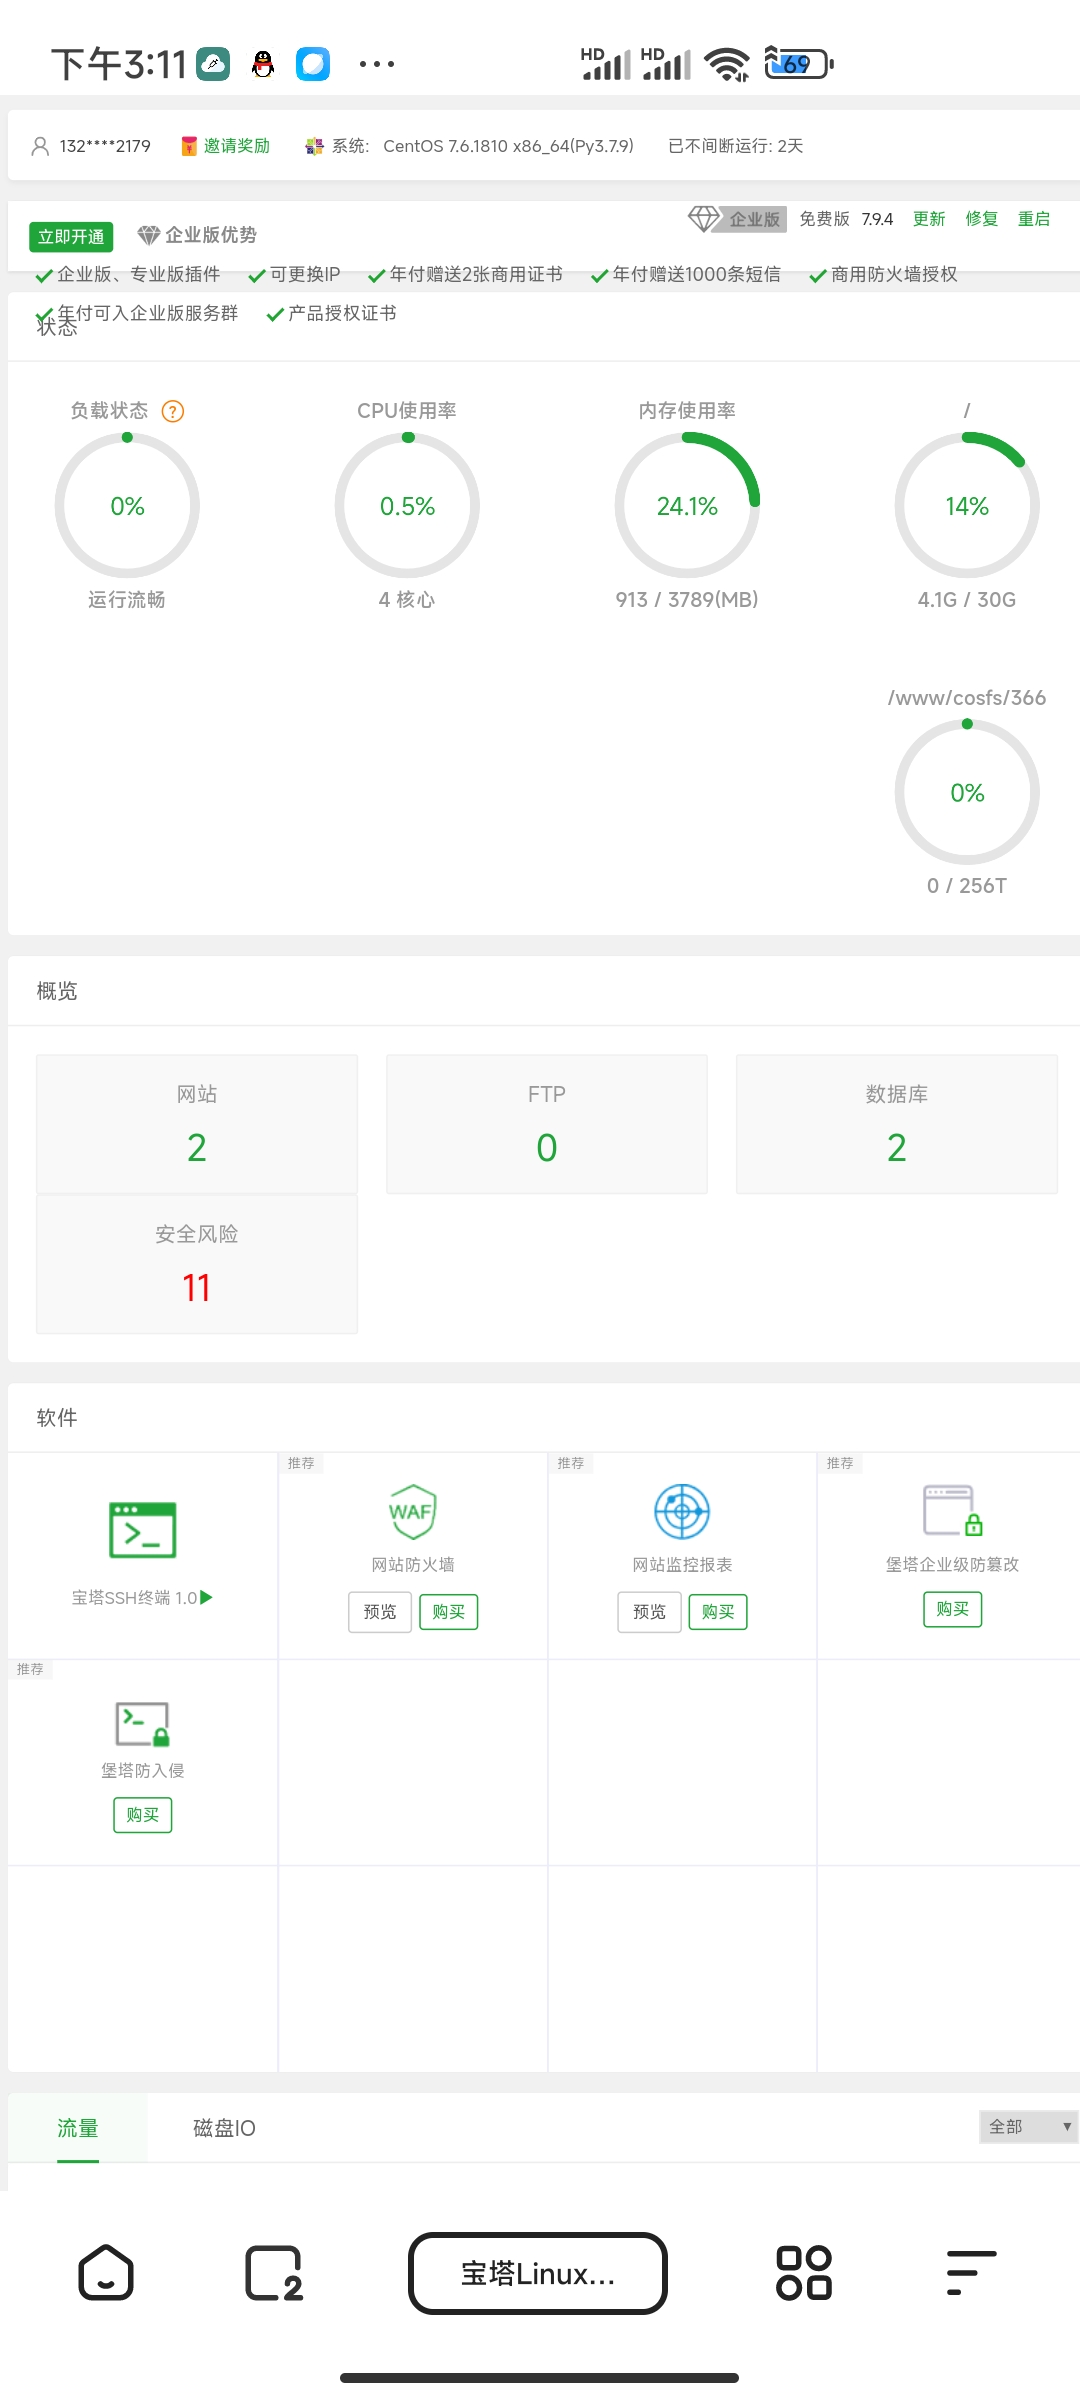
Task: Open the load status help question mark
Action: click(173, 411)
